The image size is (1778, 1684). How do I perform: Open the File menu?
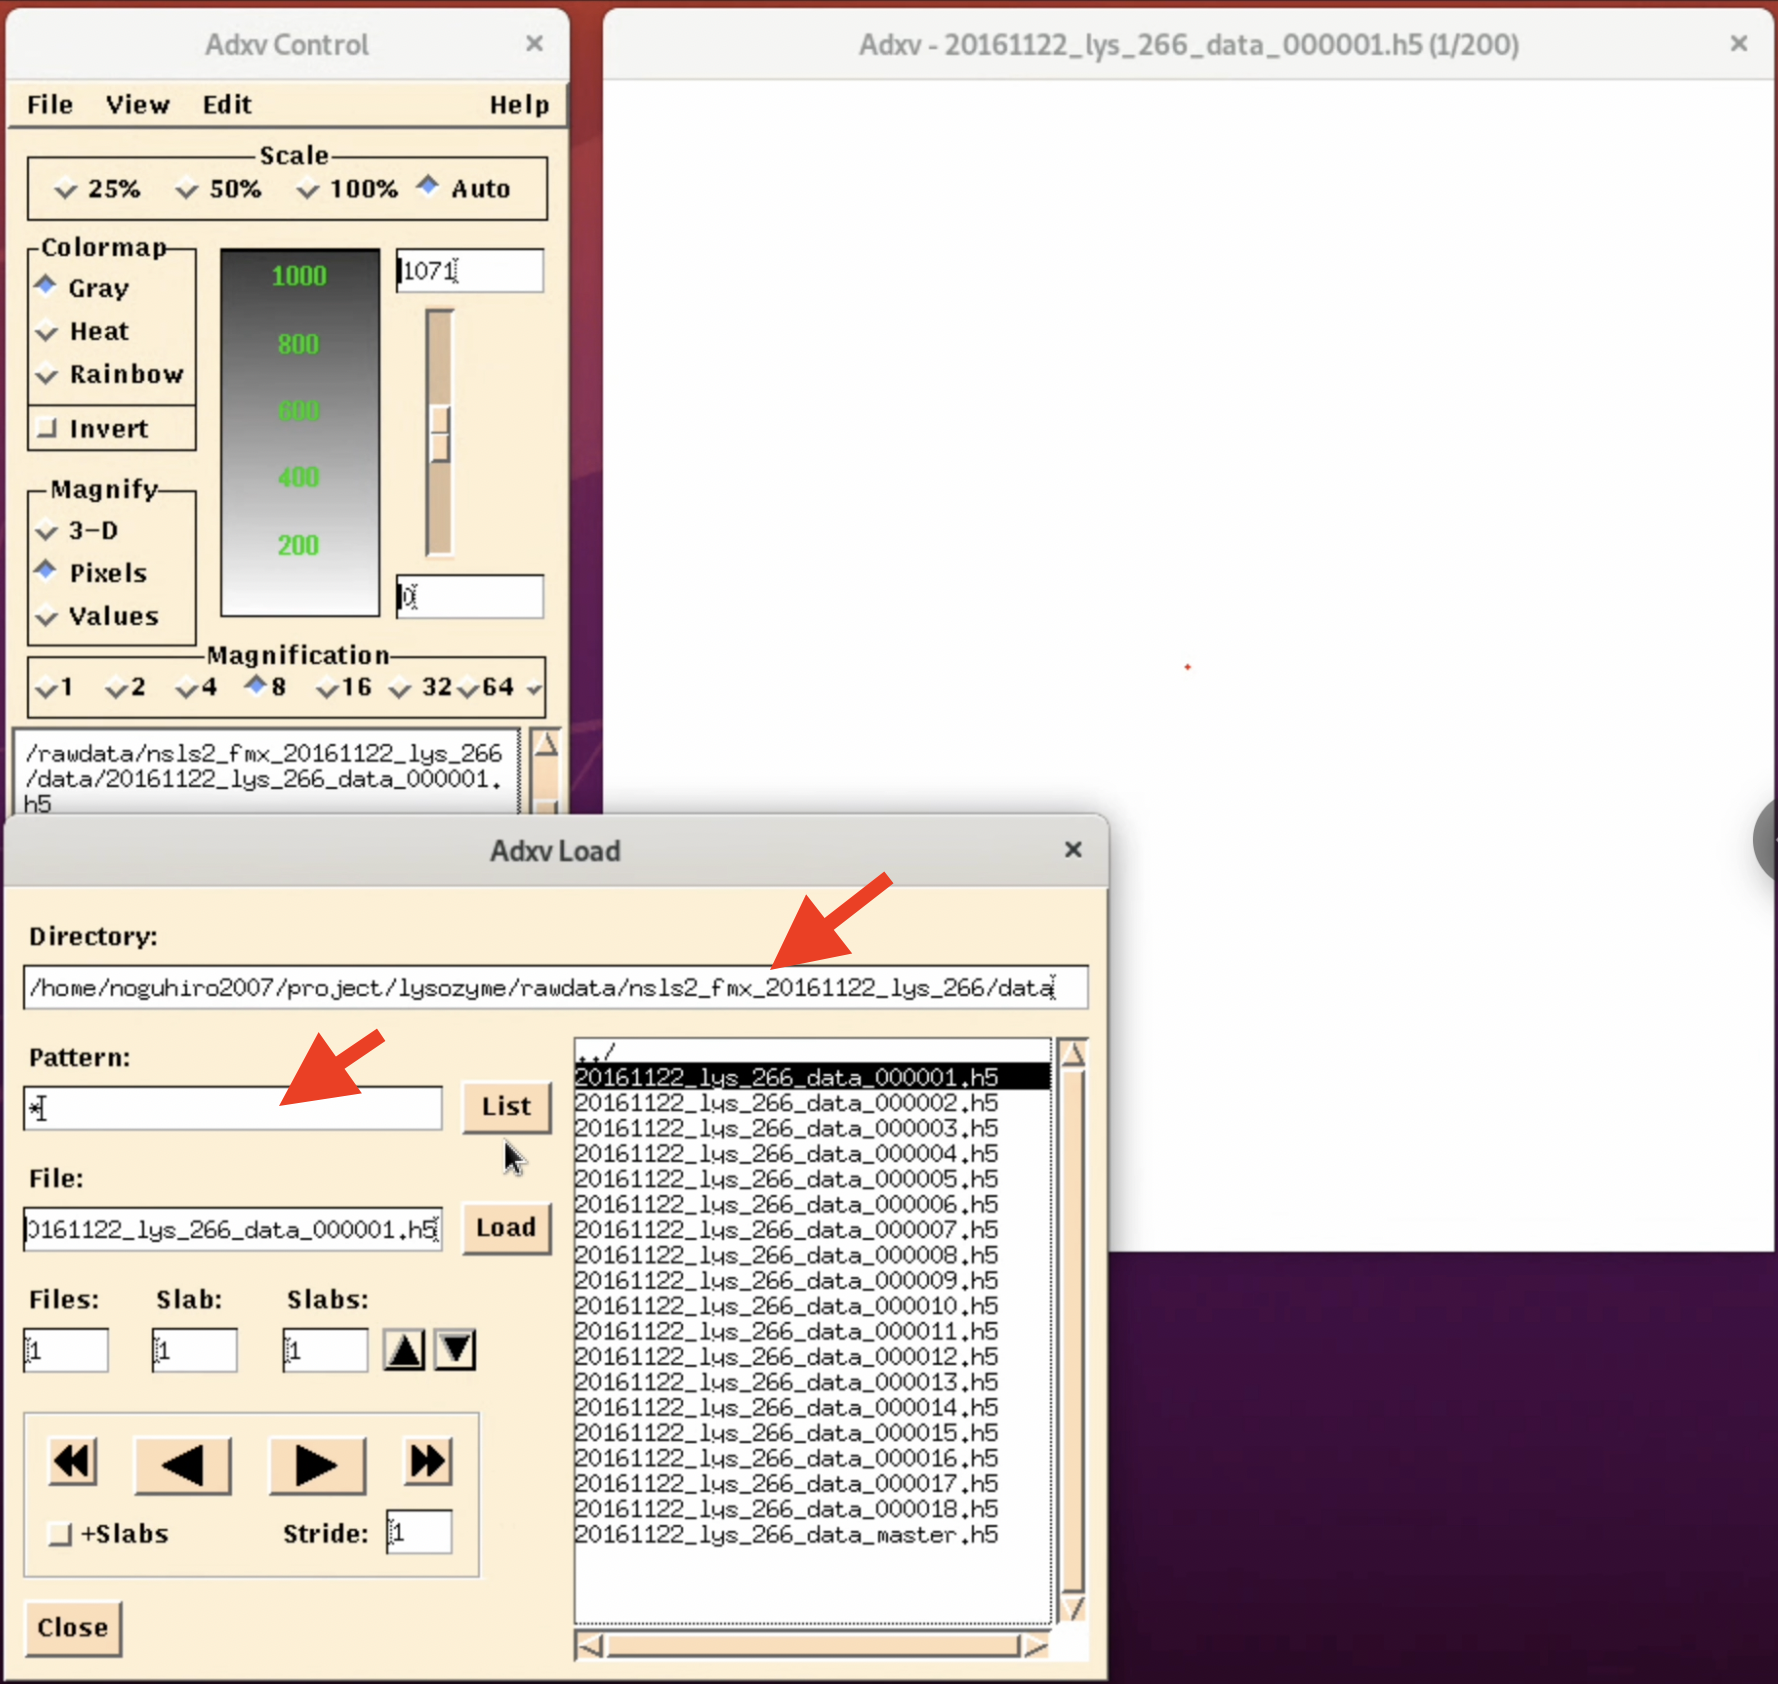[x=48, y=104]
